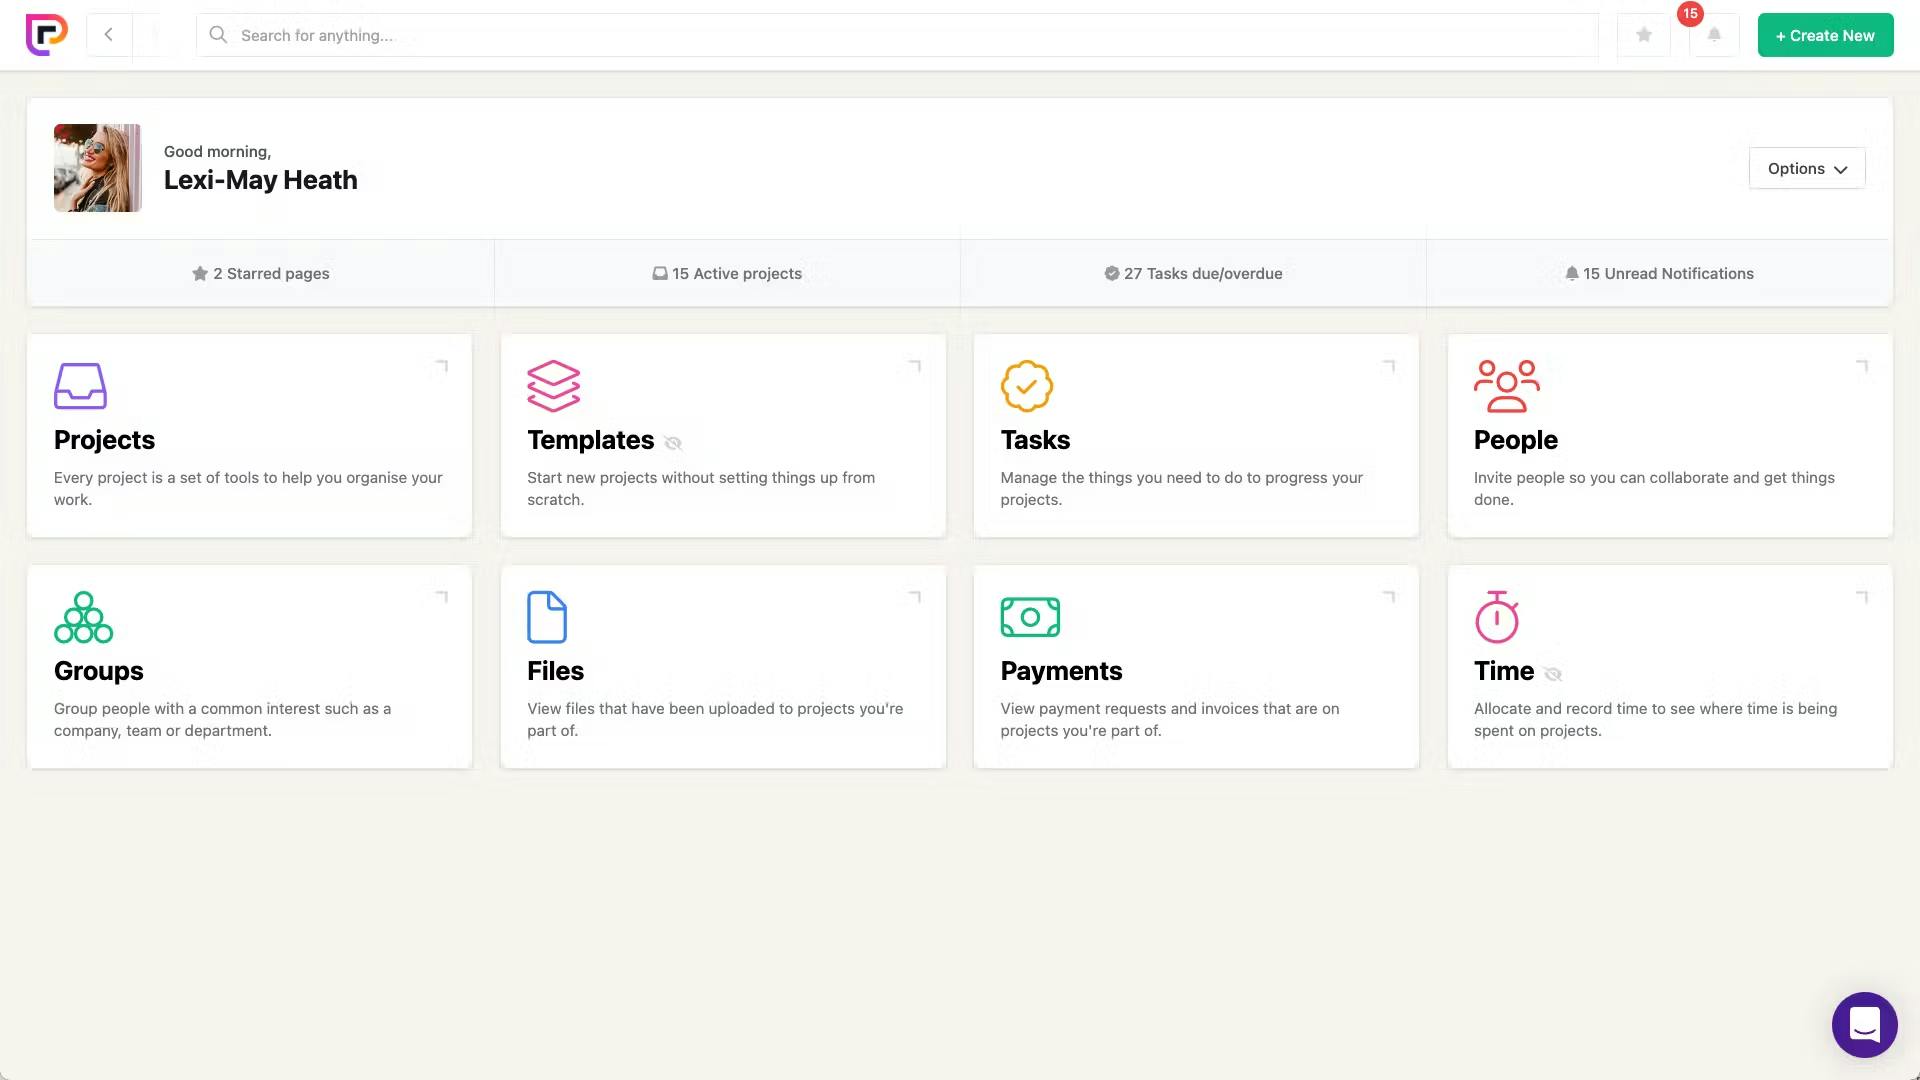Click Time description about allocating time

click(1655, 720)
